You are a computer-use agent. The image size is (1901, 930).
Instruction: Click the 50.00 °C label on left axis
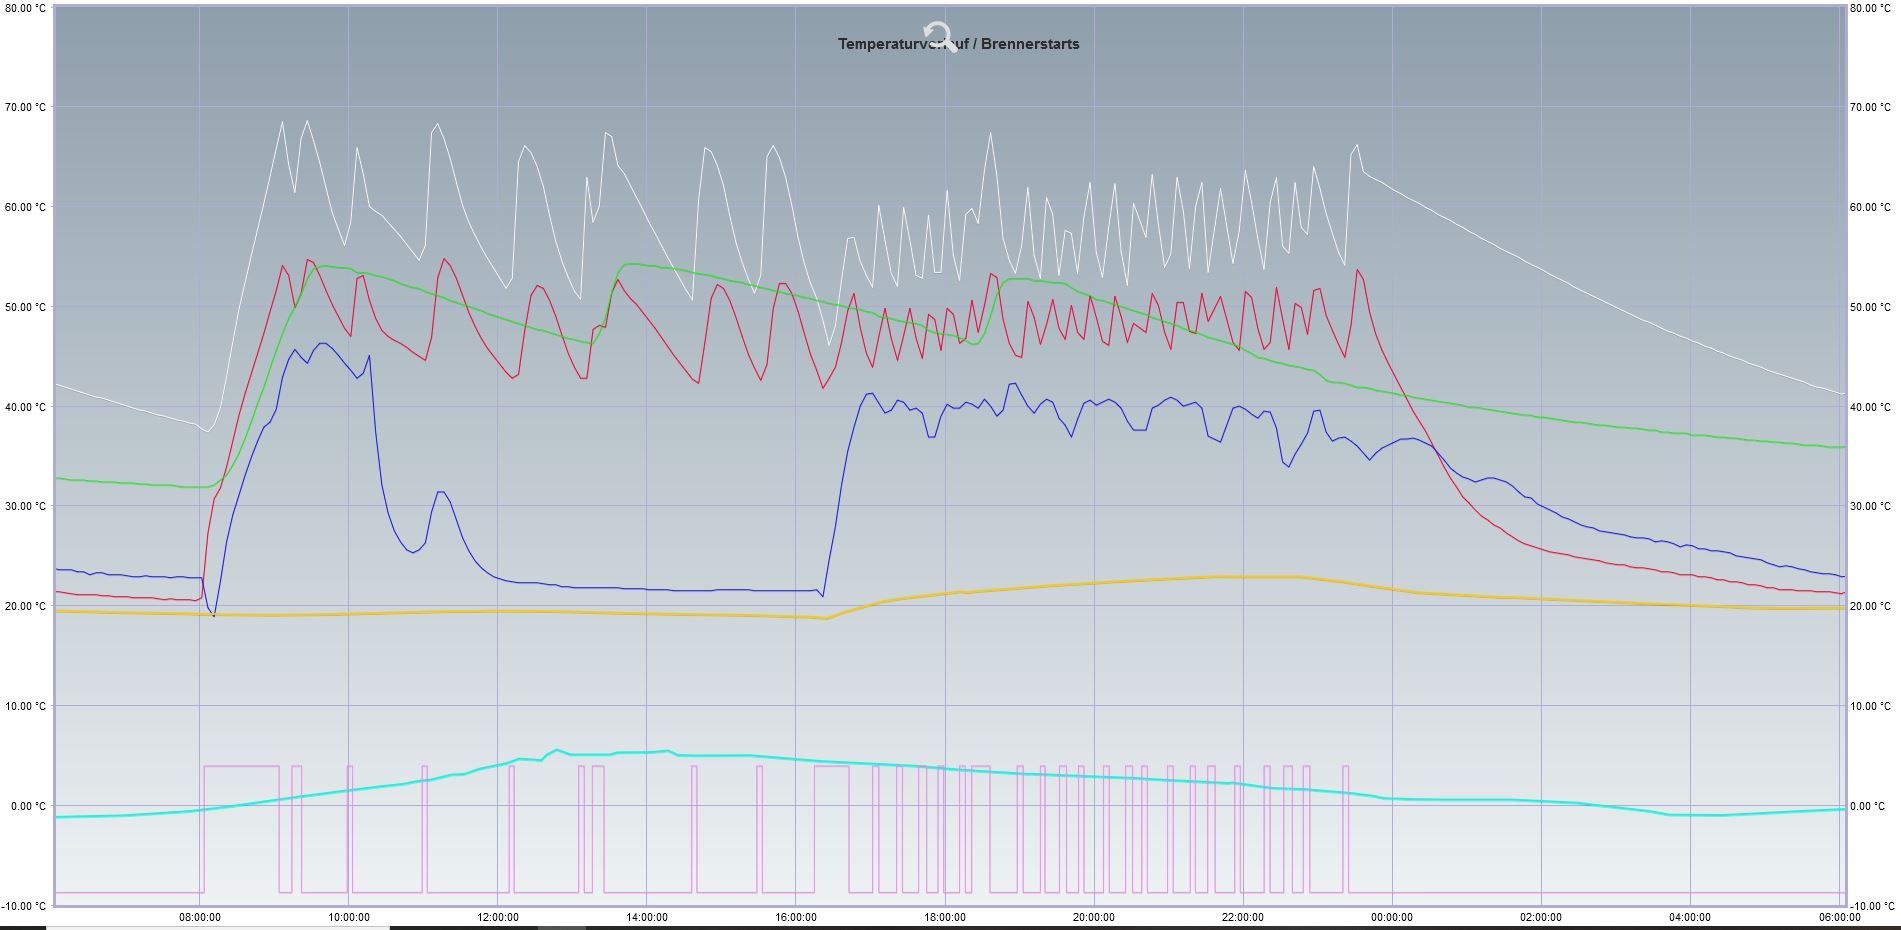pyautogui.click(x=25, y=307)
